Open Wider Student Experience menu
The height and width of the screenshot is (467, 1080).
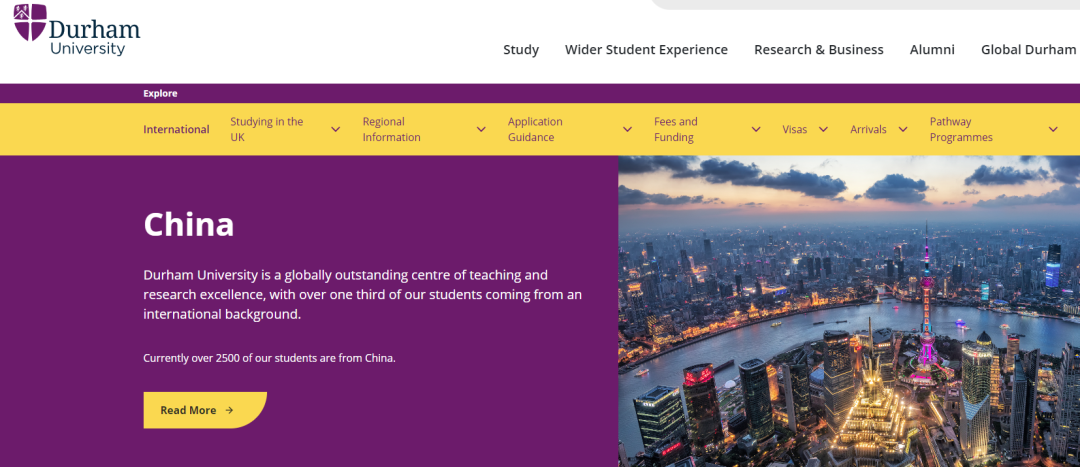pos(646,50)
